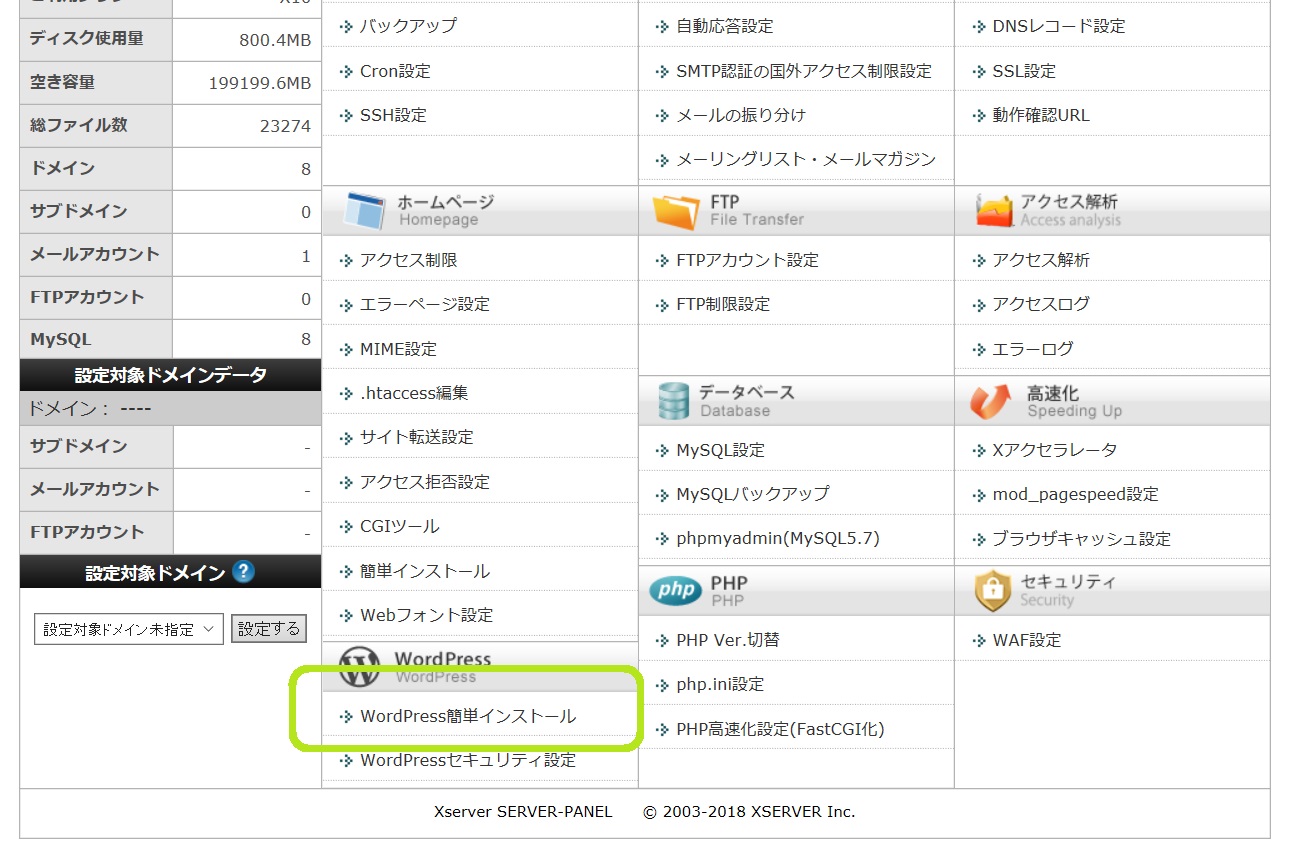This screenshot has height=851, width=1290.
Task: Click the ディスク使用量 label
Action: 86,39
